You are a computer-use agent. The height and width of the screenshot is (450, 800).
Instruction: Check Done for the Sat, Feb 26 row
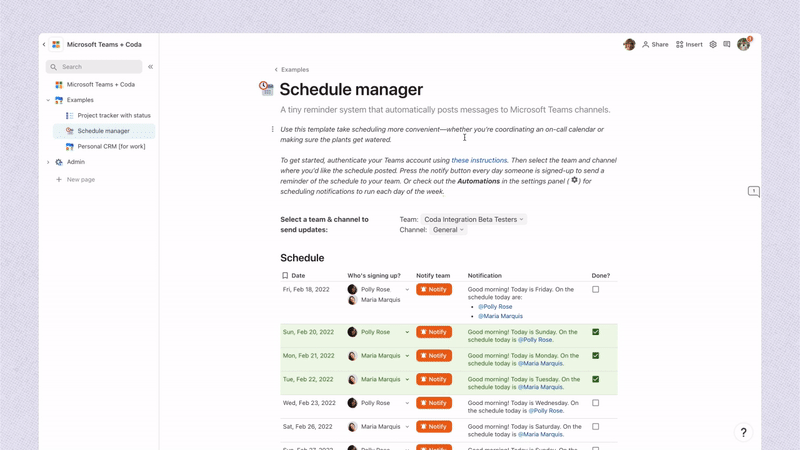(595, 427)
